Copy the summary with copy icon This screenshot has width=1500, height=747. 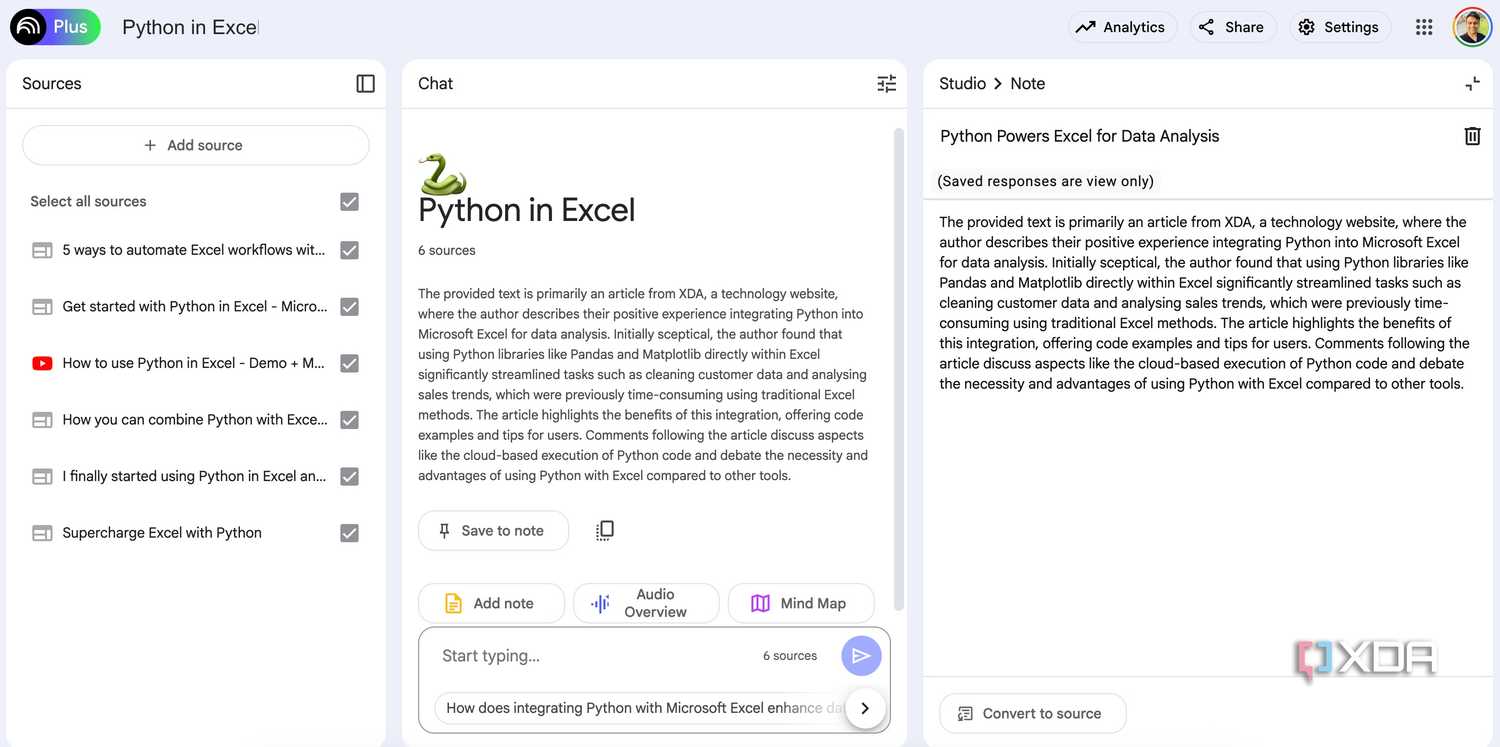(605, 531)
